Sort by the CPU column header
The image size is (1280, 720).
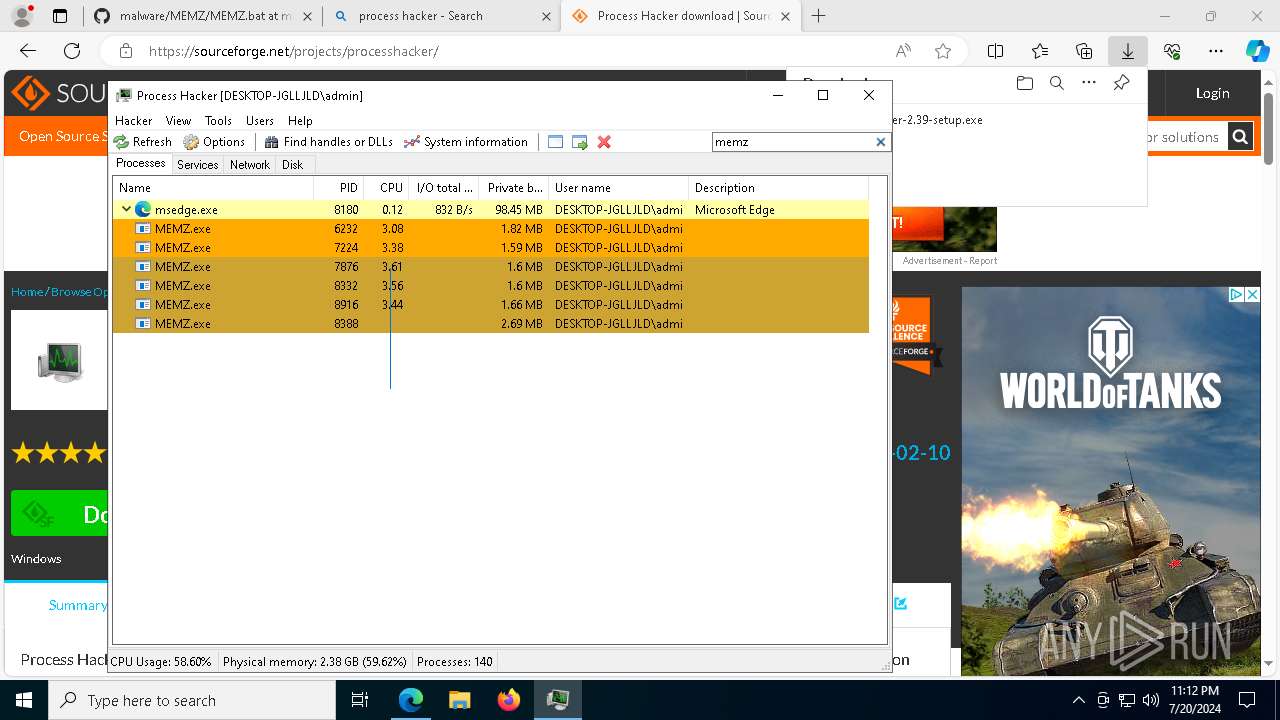pos(387,188)
